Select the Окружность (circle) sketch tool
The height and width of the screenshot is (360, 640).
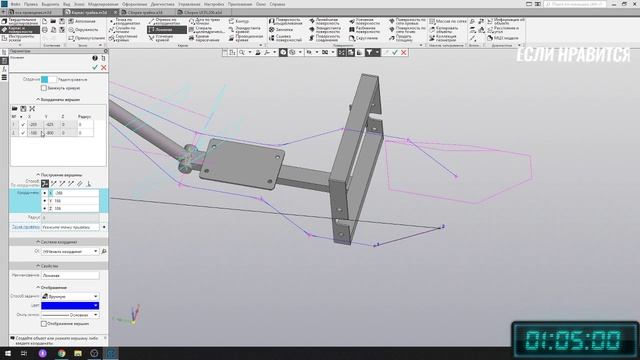[83, 30]
